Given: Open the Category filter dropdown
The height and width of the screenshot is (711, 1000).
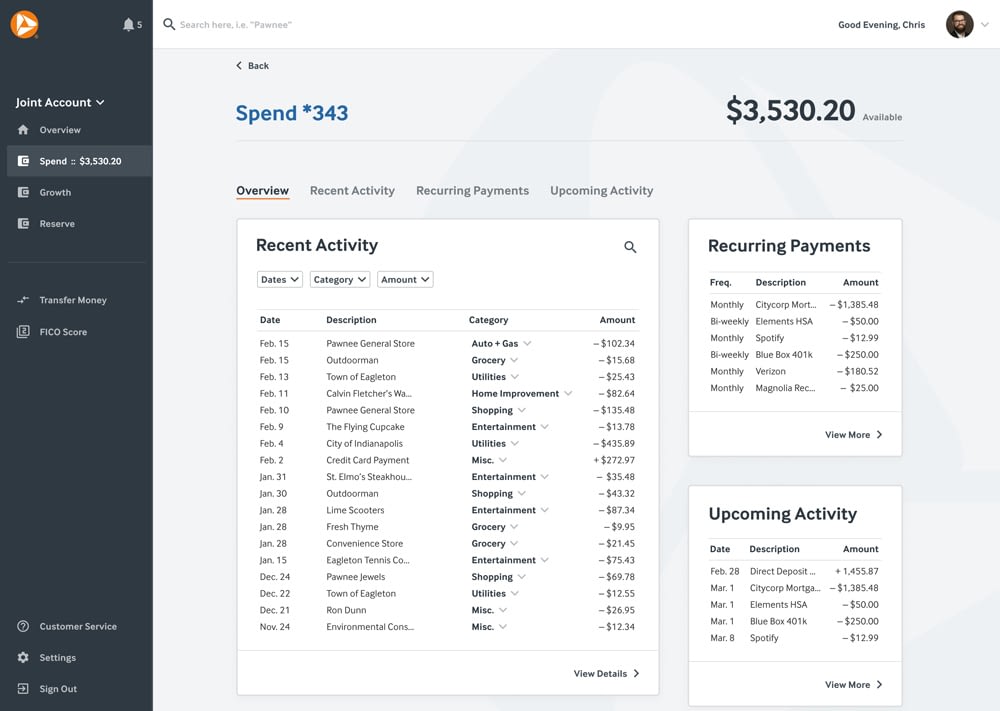Looking at the screenshot, I should click(340, 279).
